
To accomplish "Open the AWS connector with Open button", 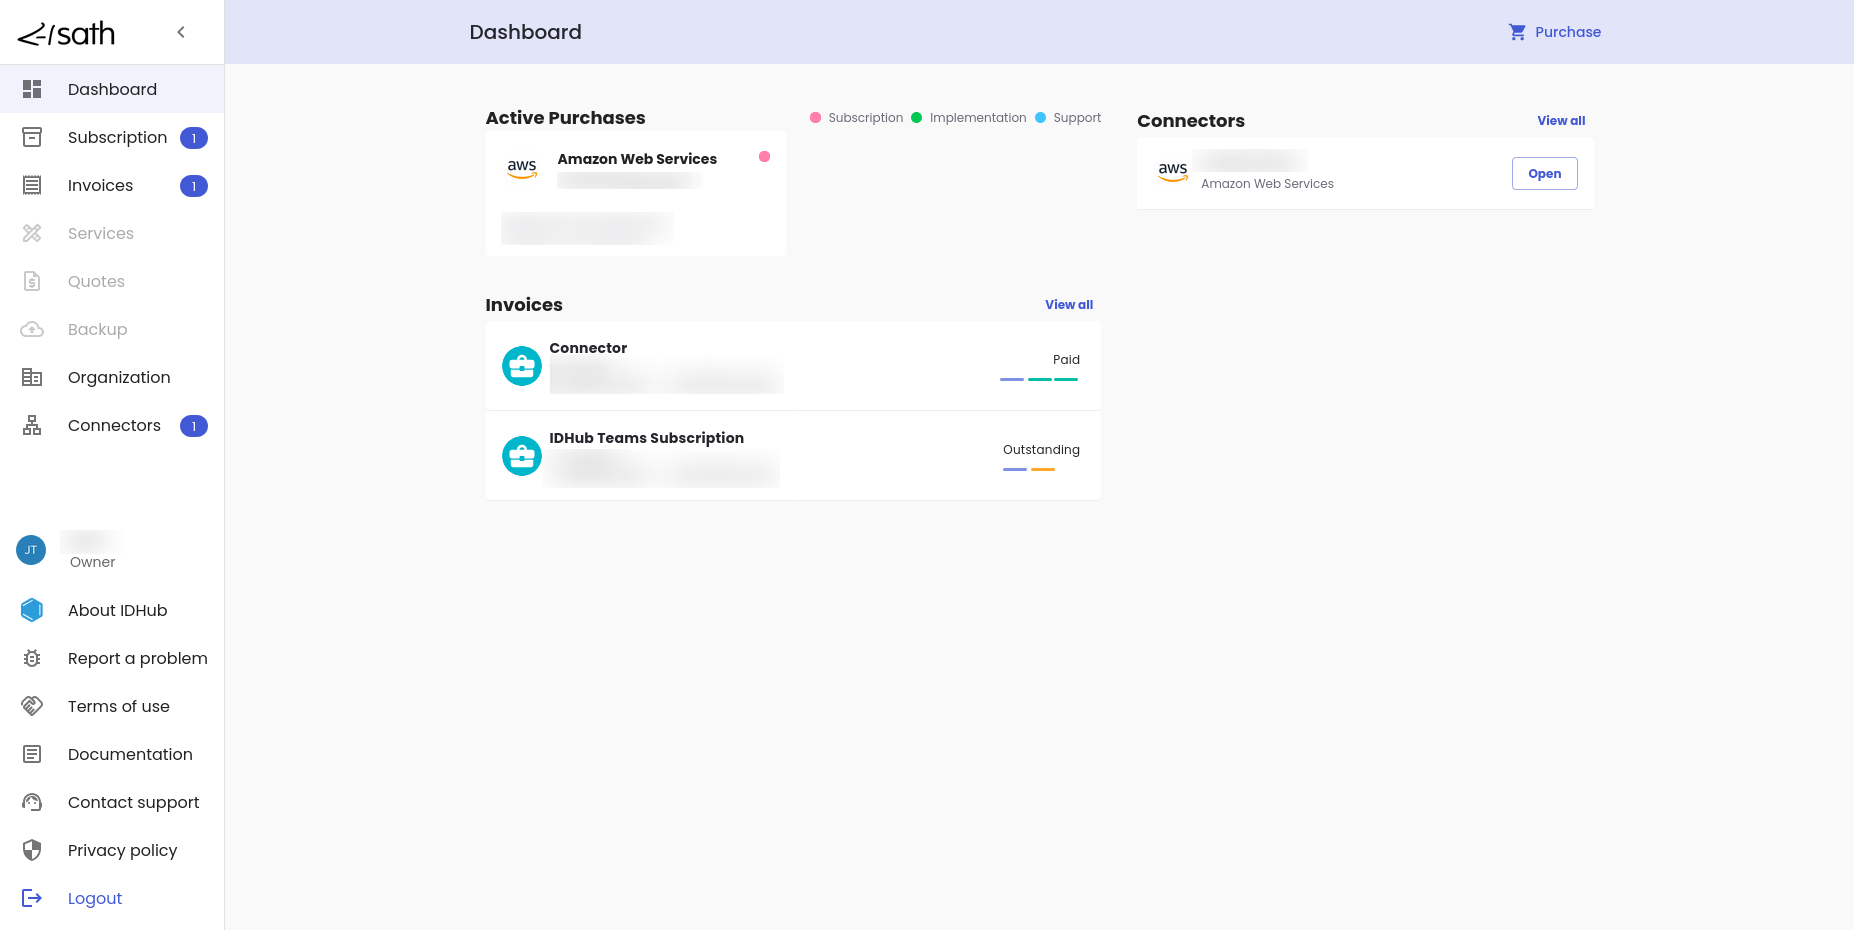I will pyautogui.click(x=1544, y=174).
